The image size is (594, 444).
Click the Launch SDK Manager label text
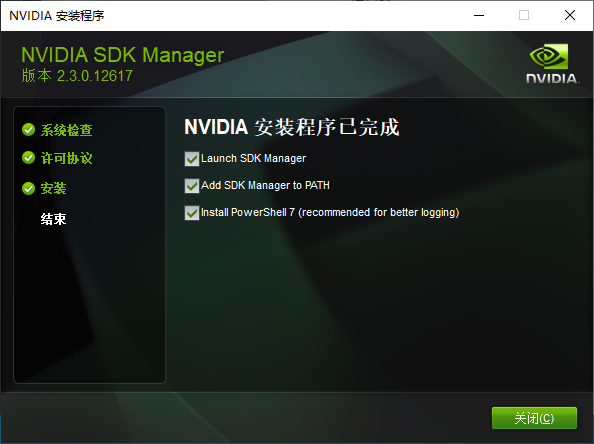[253, 158]
